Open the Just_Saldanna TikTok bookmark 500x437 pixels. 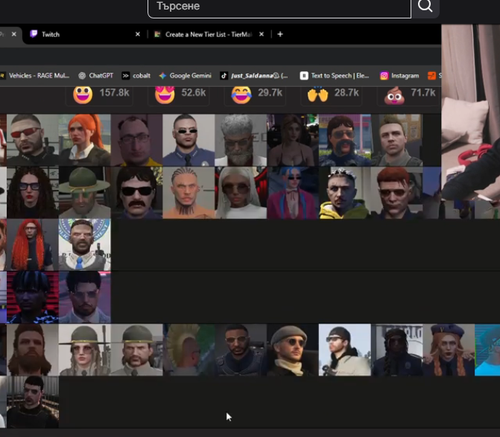click(x=254, y=76)
